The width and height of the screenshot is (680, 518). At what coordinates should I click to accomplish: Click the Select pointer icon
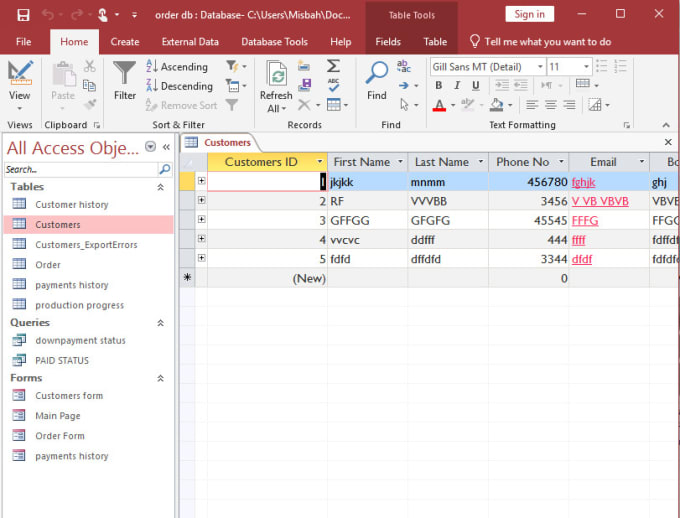pyautogui.click(x=404, y=105)
